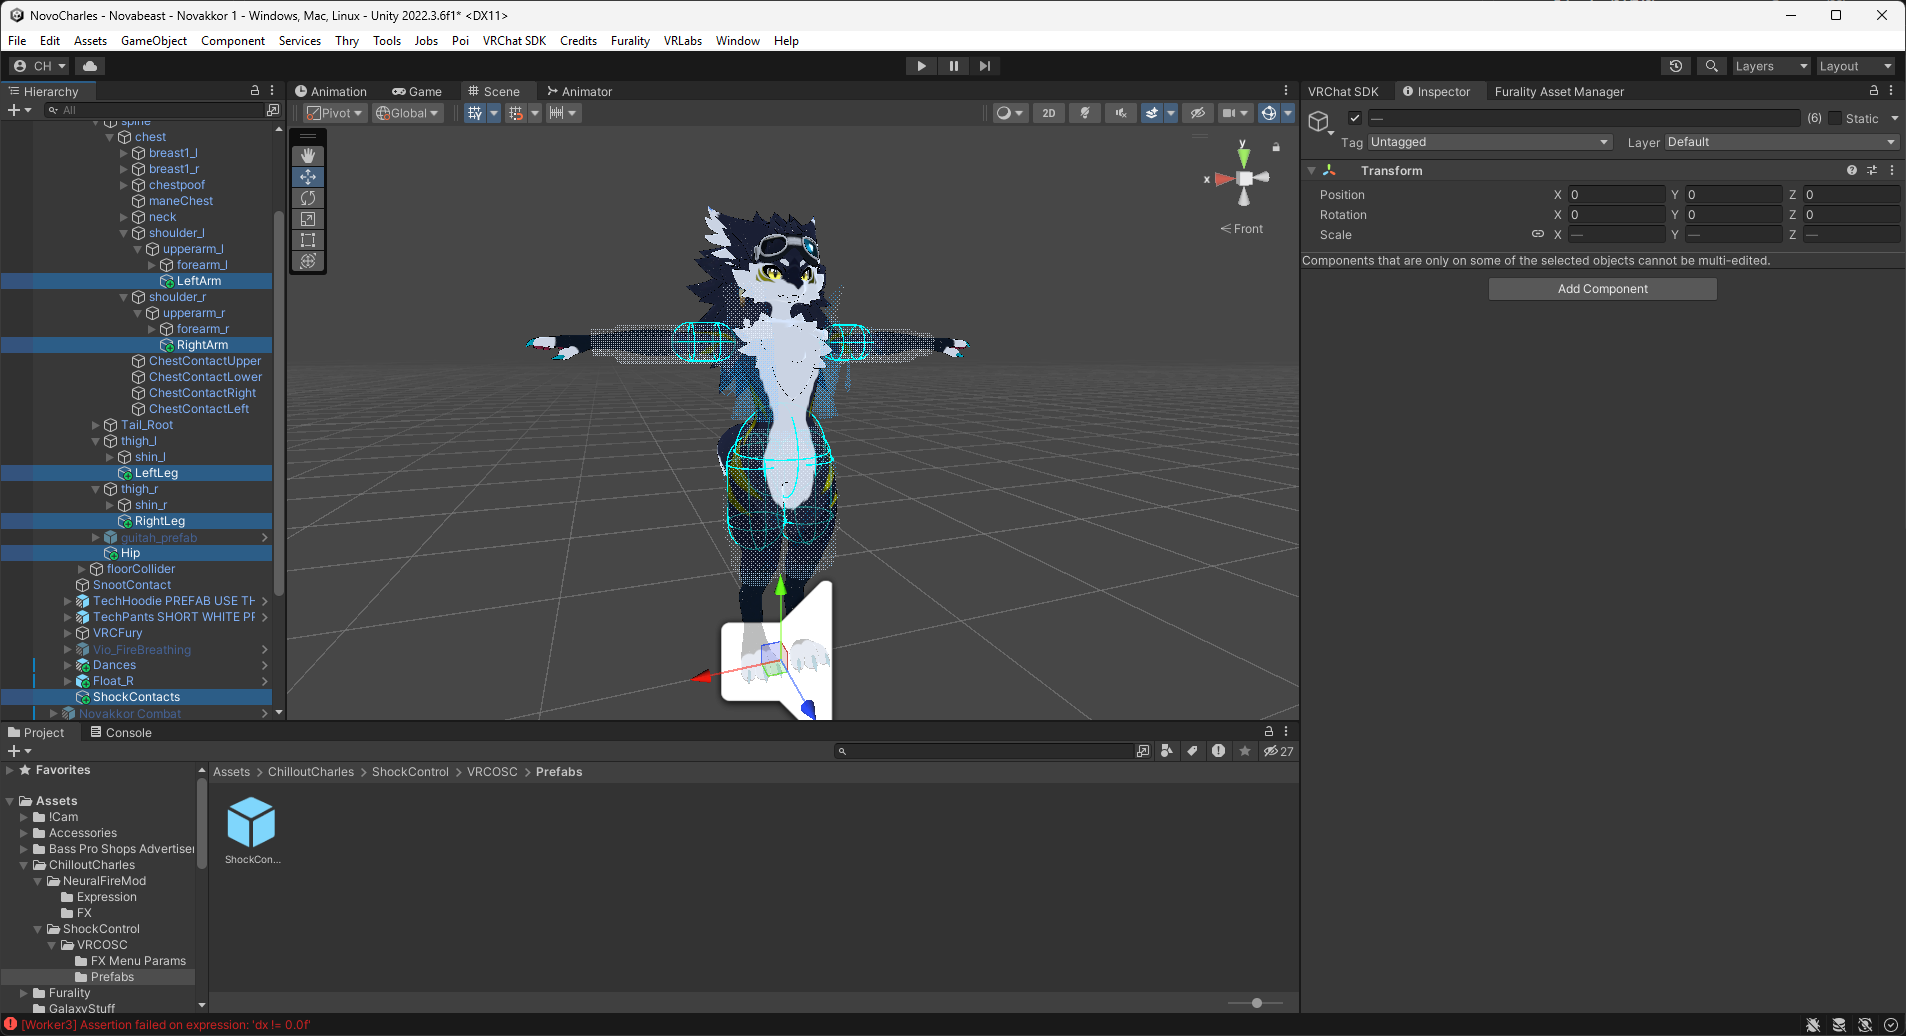Toggle hidden objects scene visibility
1906x1036 pixels.
[1198, 113]
